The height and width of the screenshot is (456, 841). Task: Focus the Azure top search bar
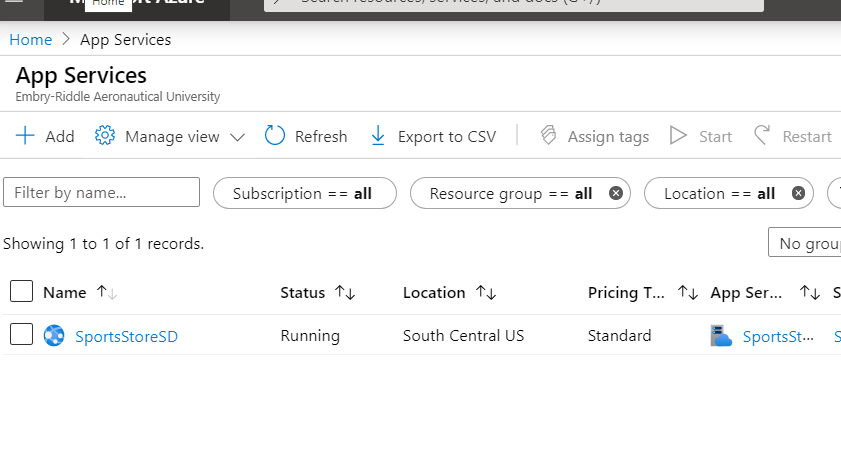[x=514, y=4]
